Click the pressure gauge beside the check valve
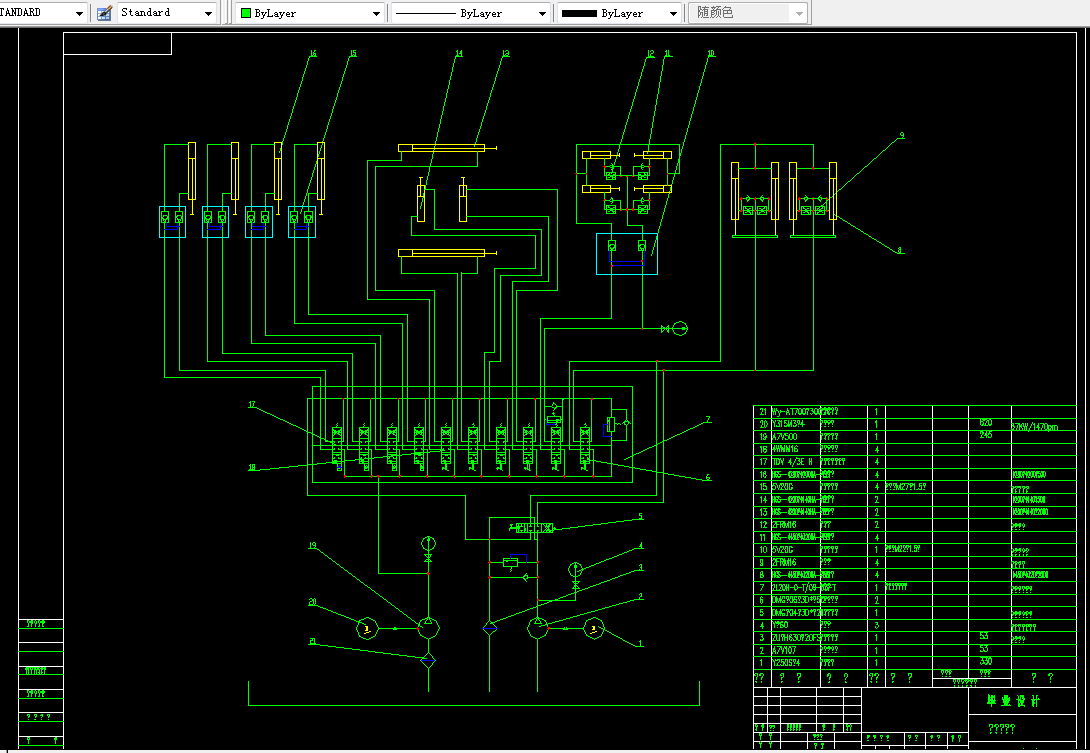This screenshot has height=753, width=1090. click(x=680, y=328)
